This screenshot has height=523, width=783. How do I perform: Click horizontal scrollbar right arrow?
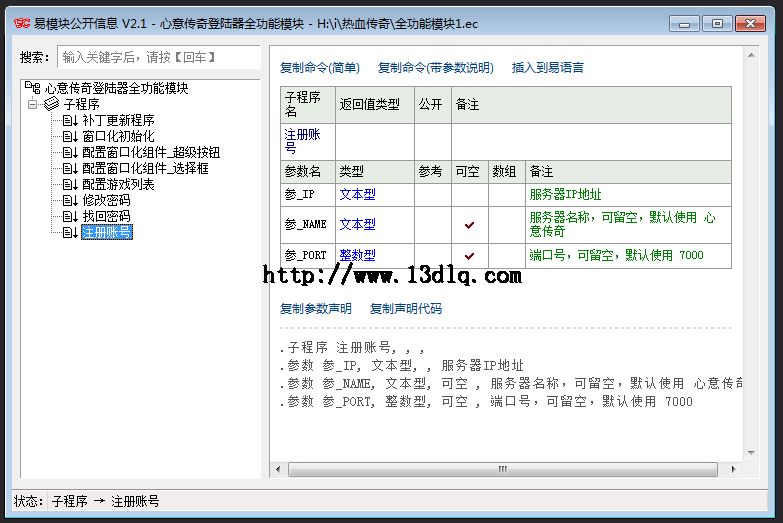point(733,469)
